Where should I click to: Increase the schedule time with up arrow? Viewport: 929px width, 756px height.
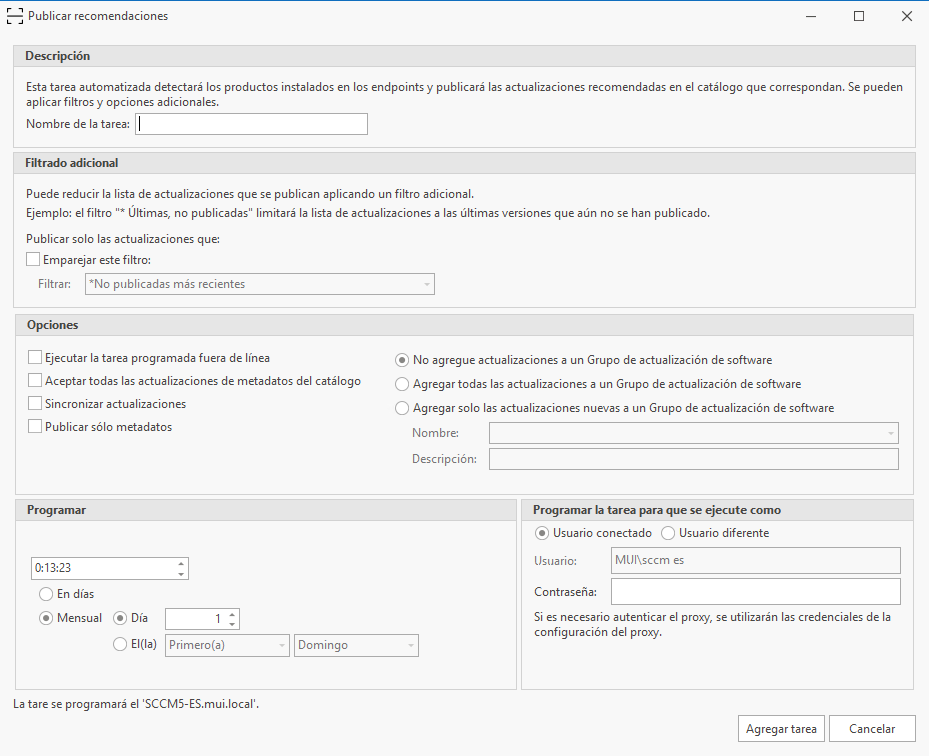click(181, 563)
